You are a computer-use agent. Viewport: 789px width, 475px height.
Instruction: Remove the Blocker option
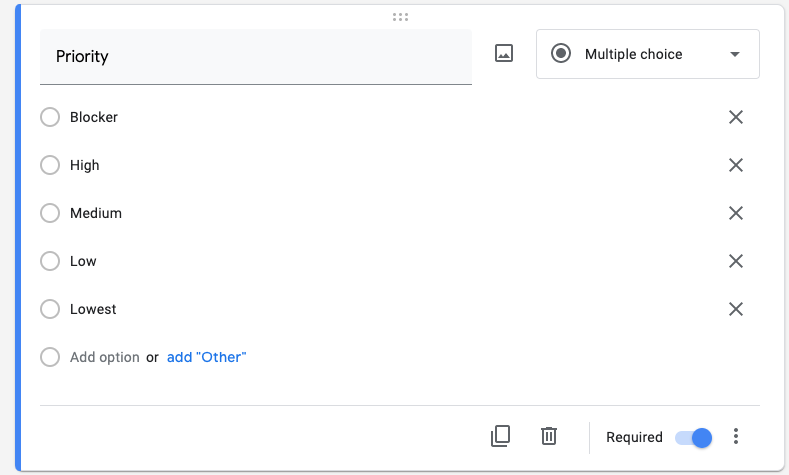pyautogui.click(x=736, y=117)
